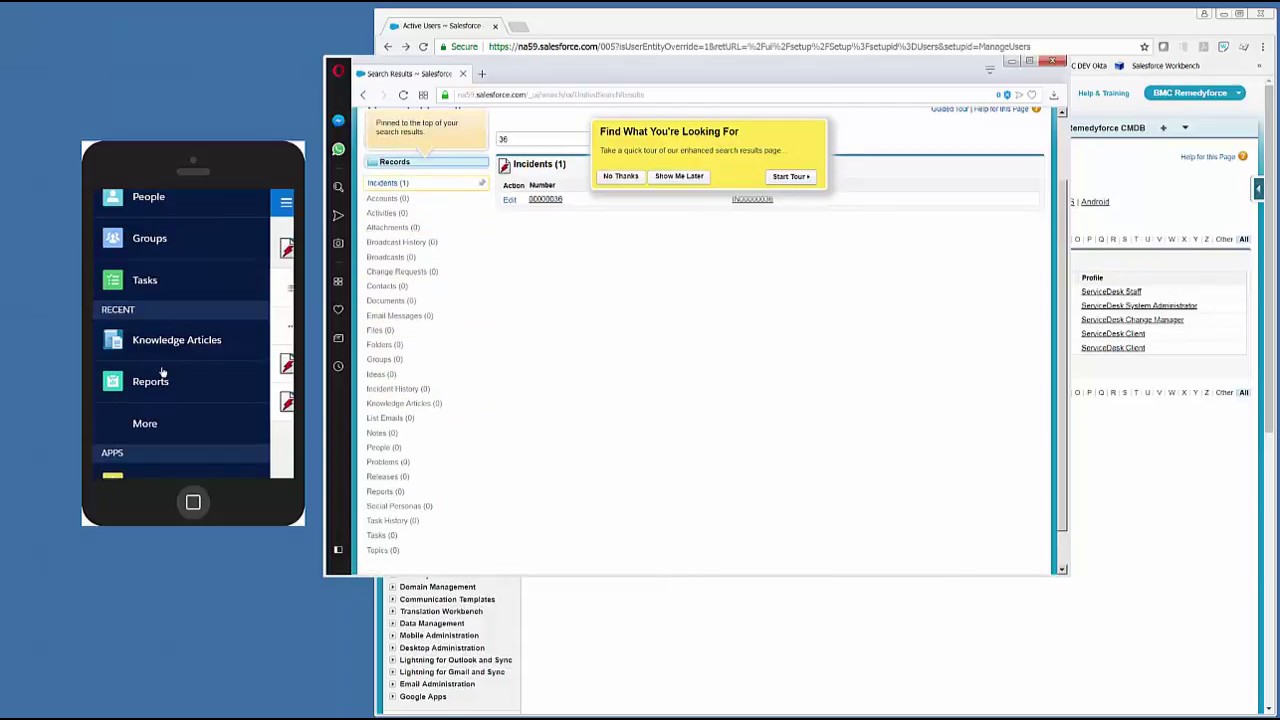1280x720 pixels.
Task: Open ServiceDesk System Administrator profile
Action: click(1139, 306)
